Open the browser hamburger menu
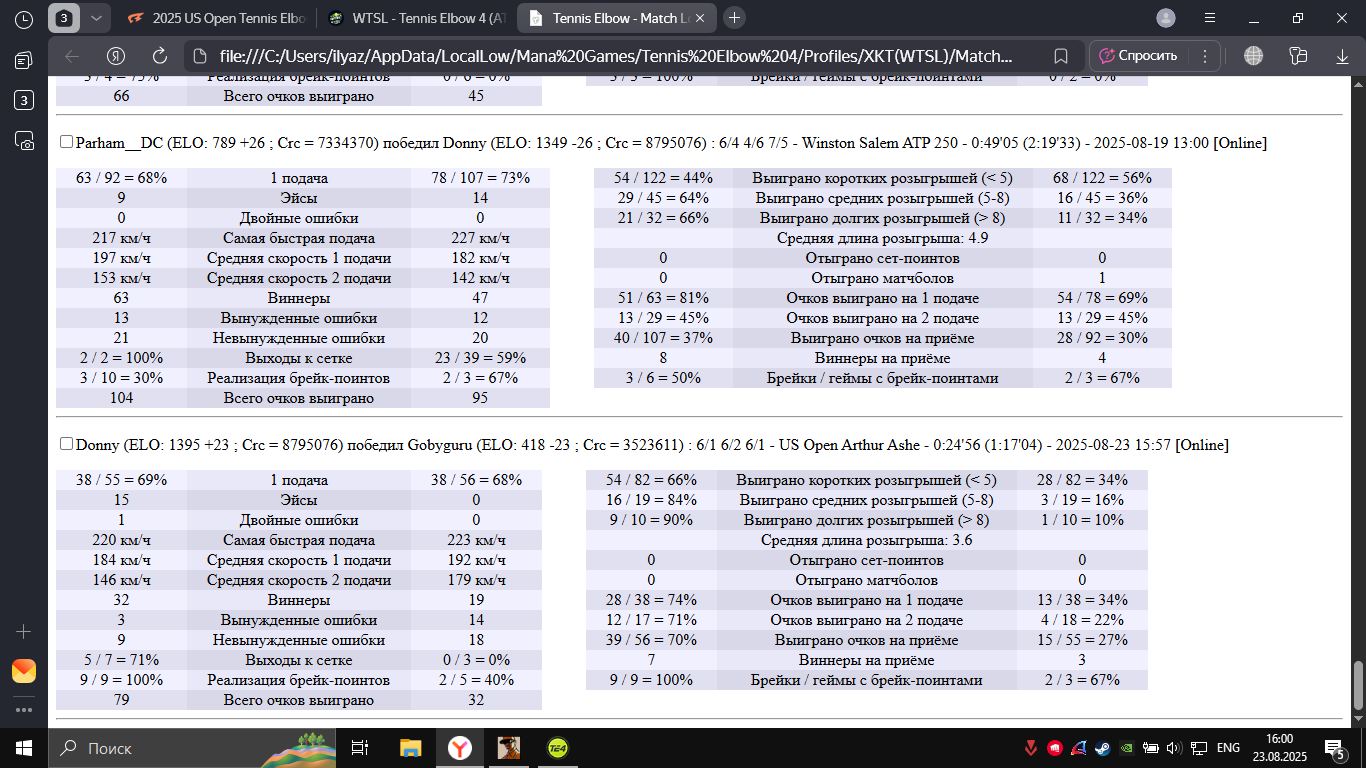Screen dimensions: 1366x768 [x=1210, y=18]
